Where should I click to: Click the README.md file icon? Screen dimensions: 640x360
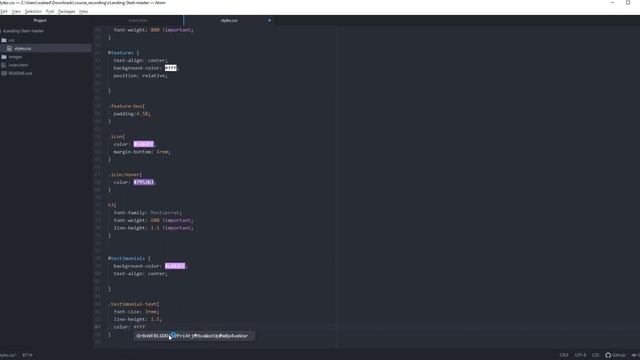tap(4, 73)
